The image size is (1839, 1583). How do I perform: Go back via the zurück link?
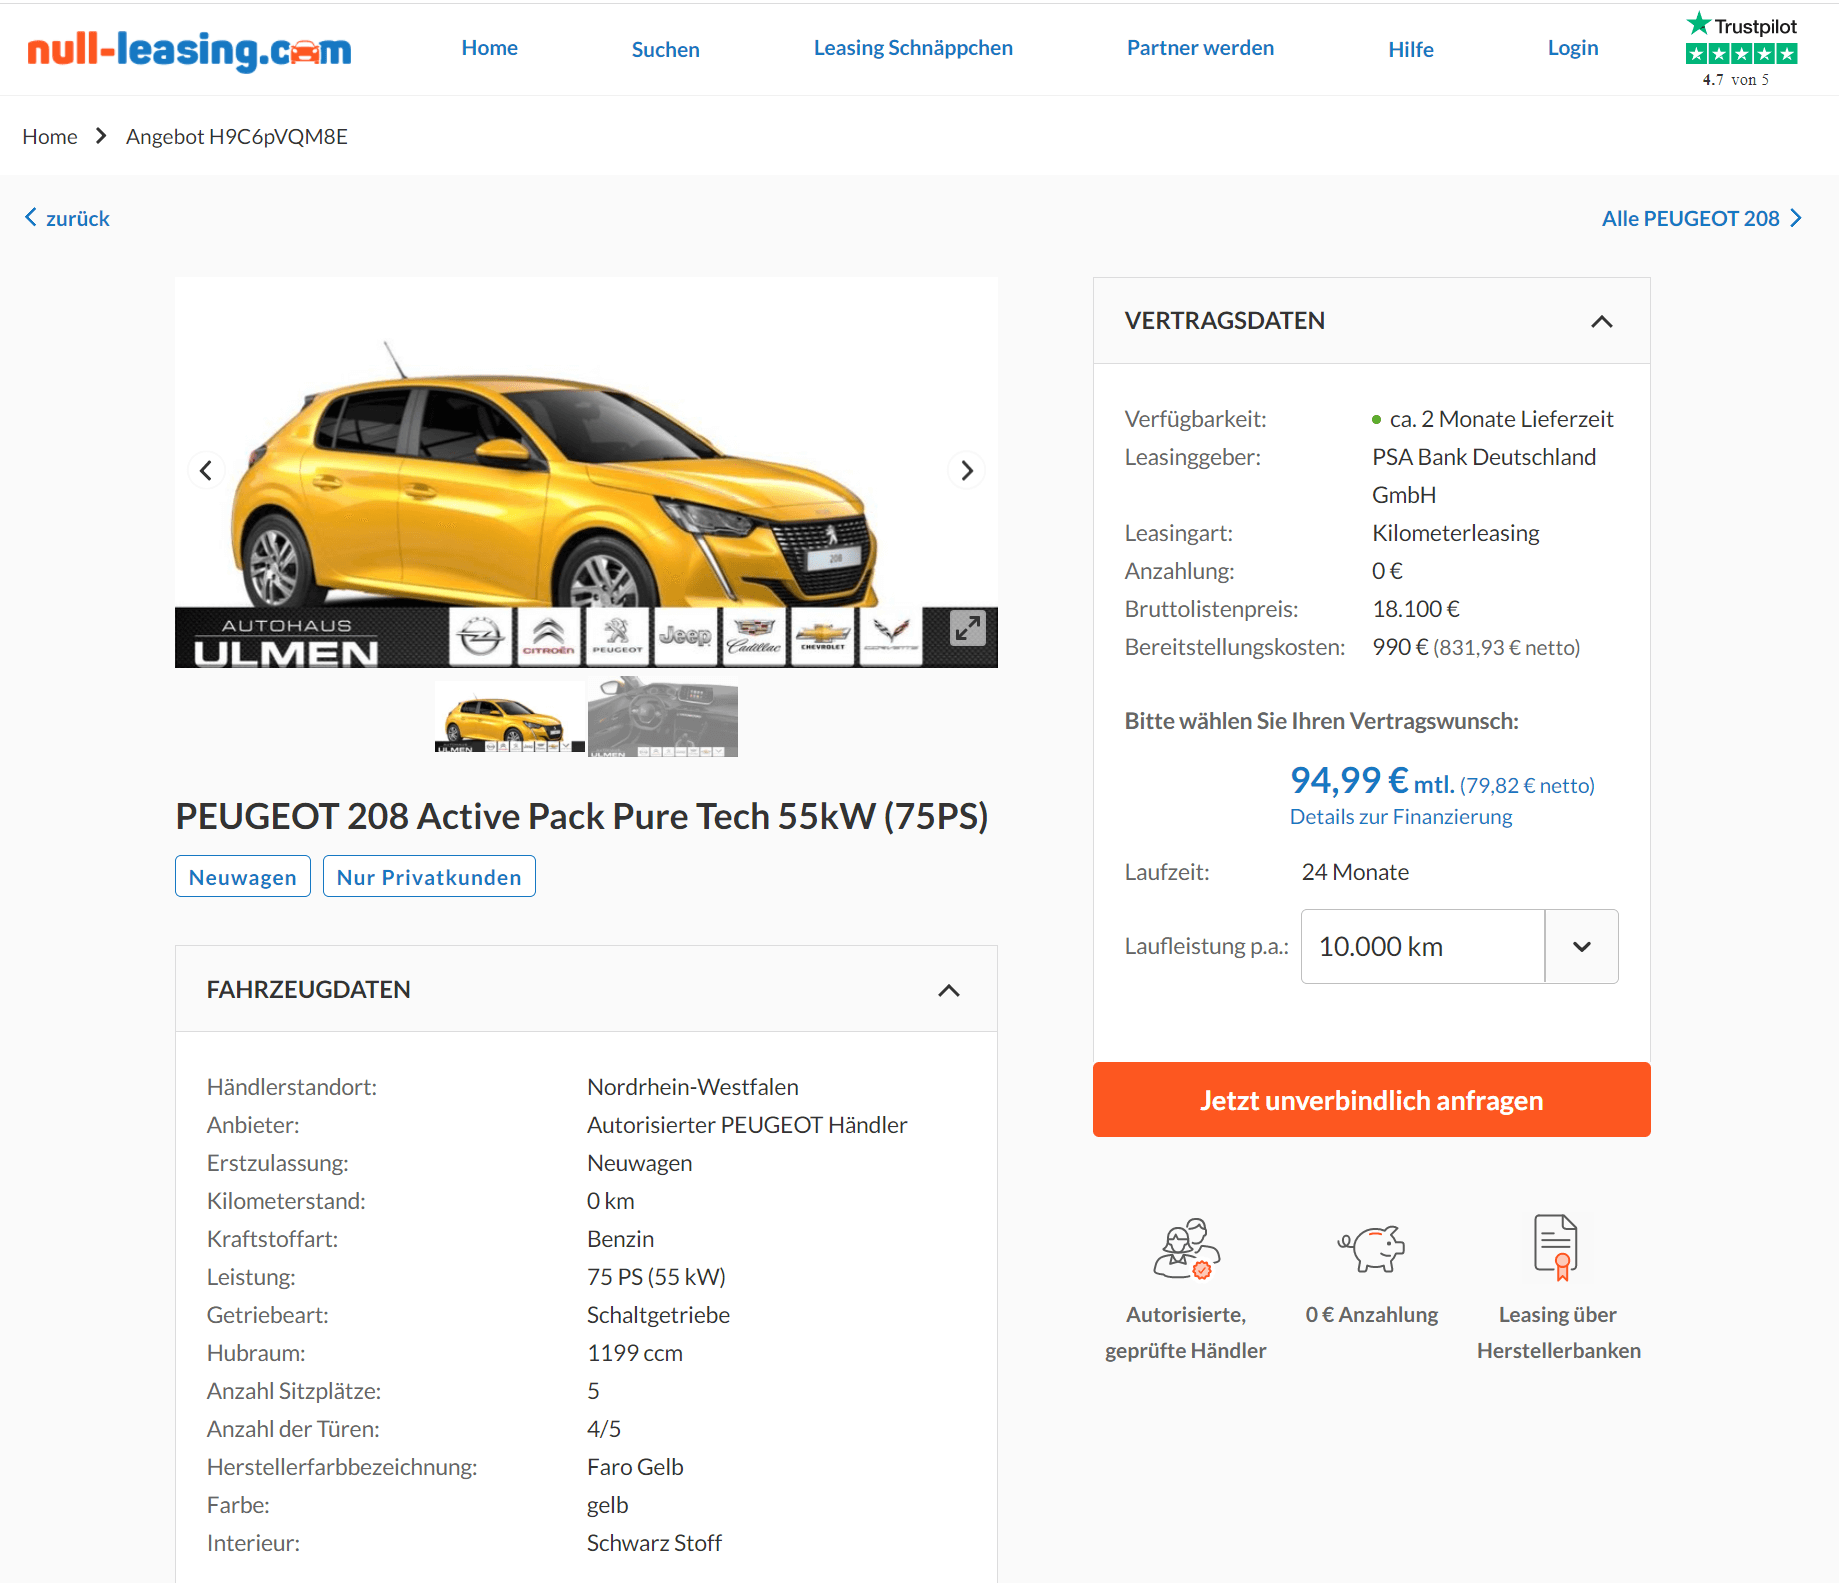point(67,218)
